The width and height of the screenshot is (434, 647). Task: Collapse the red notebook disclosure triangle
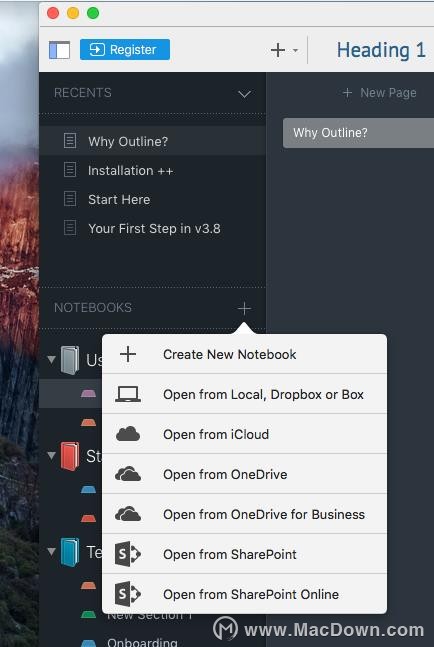click(x=52, y=456)
